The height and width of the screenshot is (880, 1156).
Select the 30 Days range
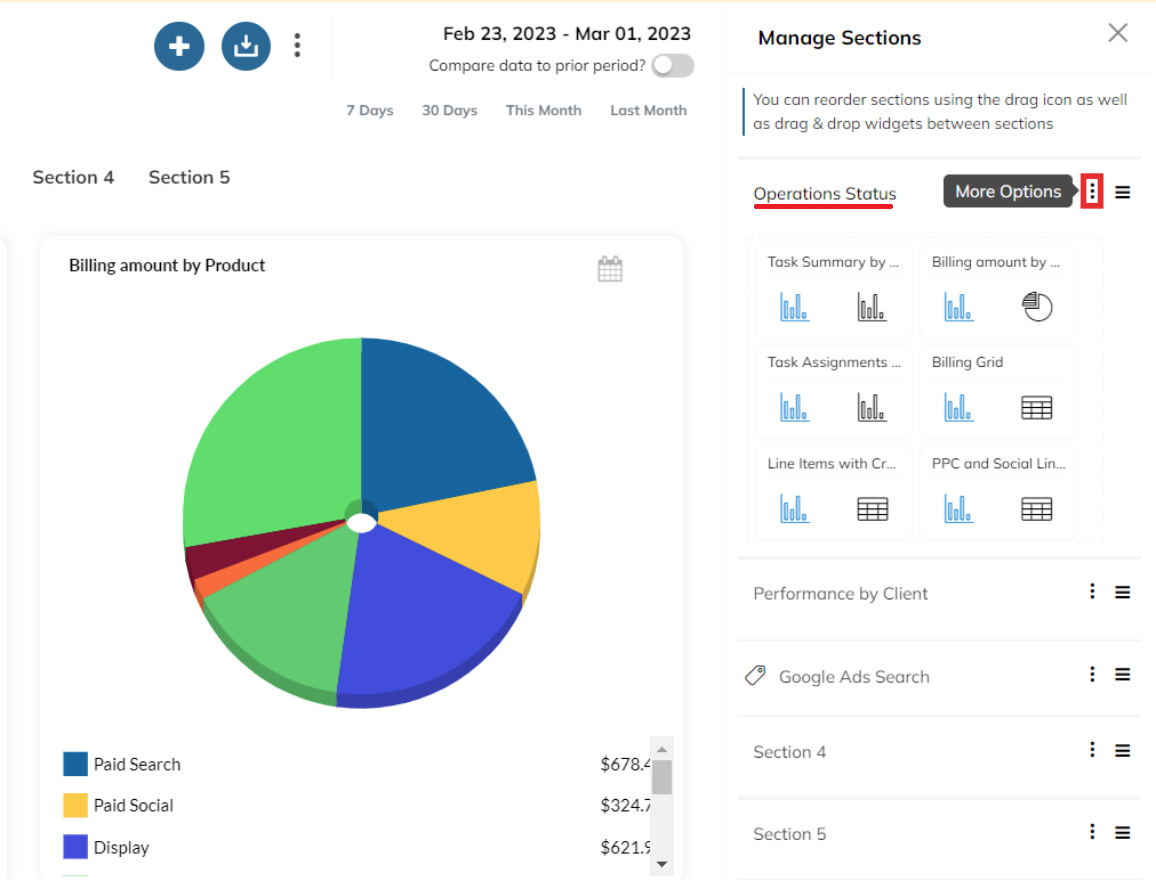[449, 111]
